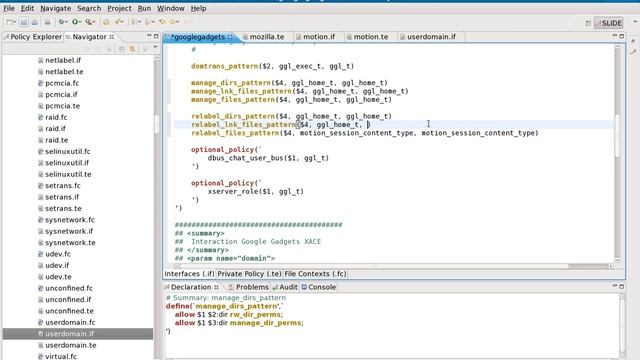The width and height of the screenshot is (640, 360).
Task: Select the googlegadgets editor tab
Action: pyautogui.click(x=198, y=37)
